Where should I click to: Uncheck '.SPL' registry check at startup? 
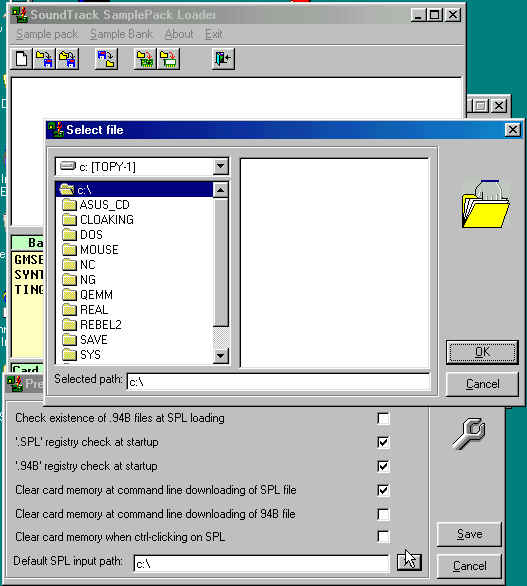click(383, 442)
